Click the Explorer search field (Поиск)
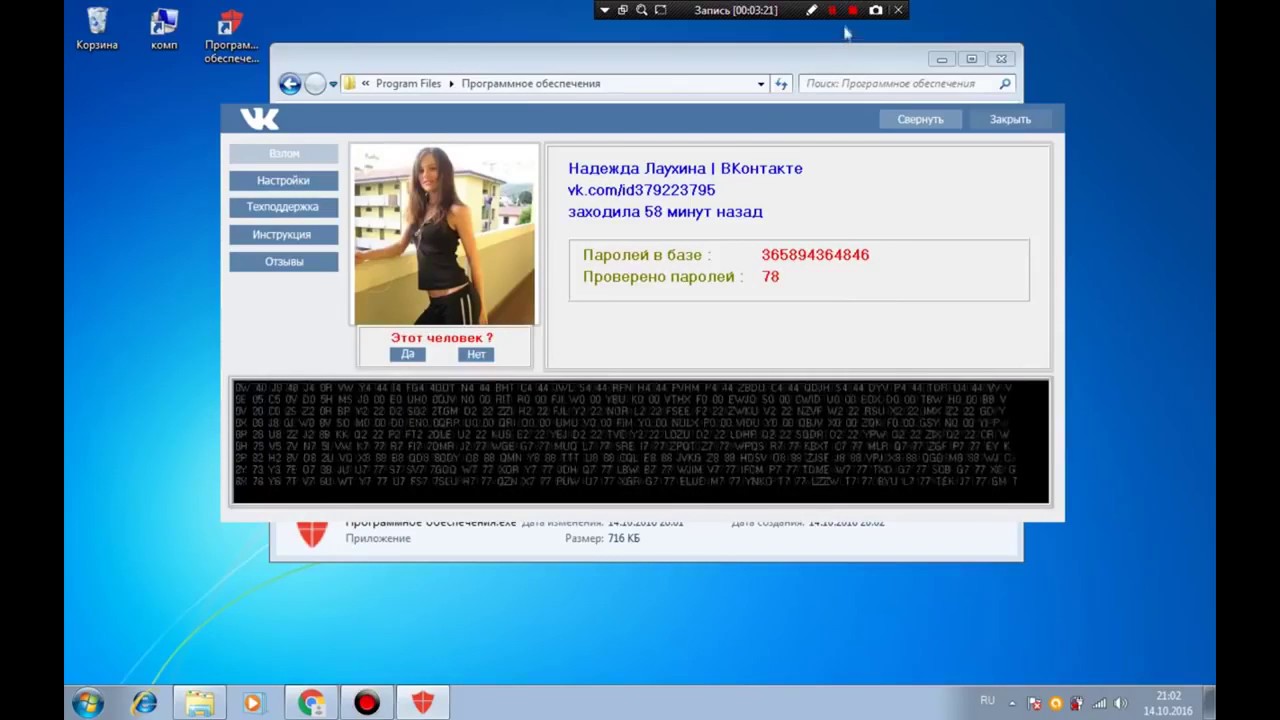Screen dimensions: 1280x720 [900, 84]
